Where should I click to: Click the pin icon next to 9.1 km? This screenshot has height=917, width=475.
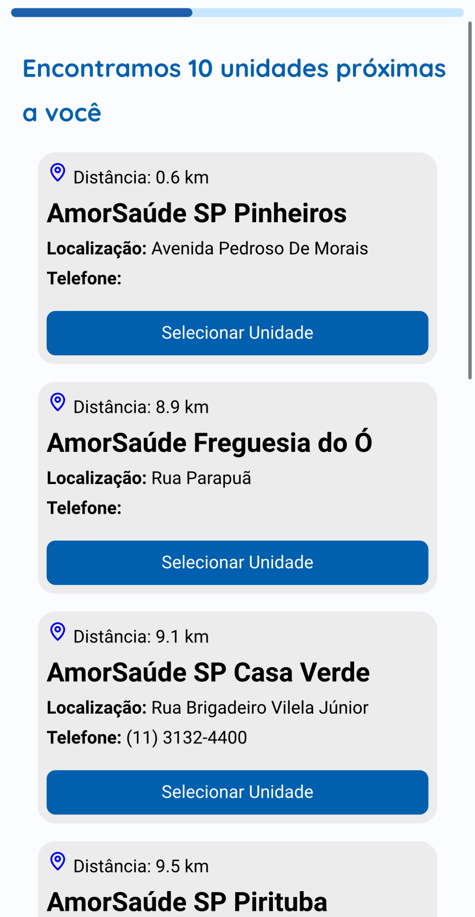coord(57,632)
